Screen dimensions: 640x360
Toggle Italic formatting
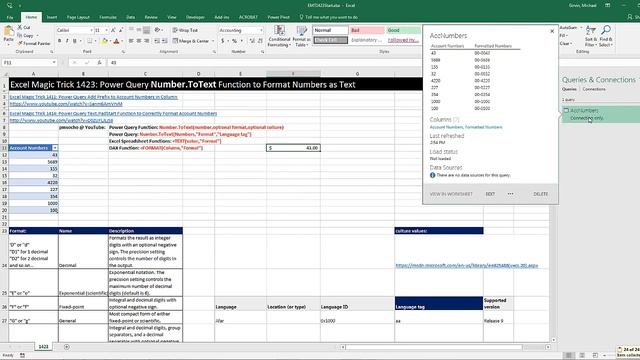tap(67, 41)
